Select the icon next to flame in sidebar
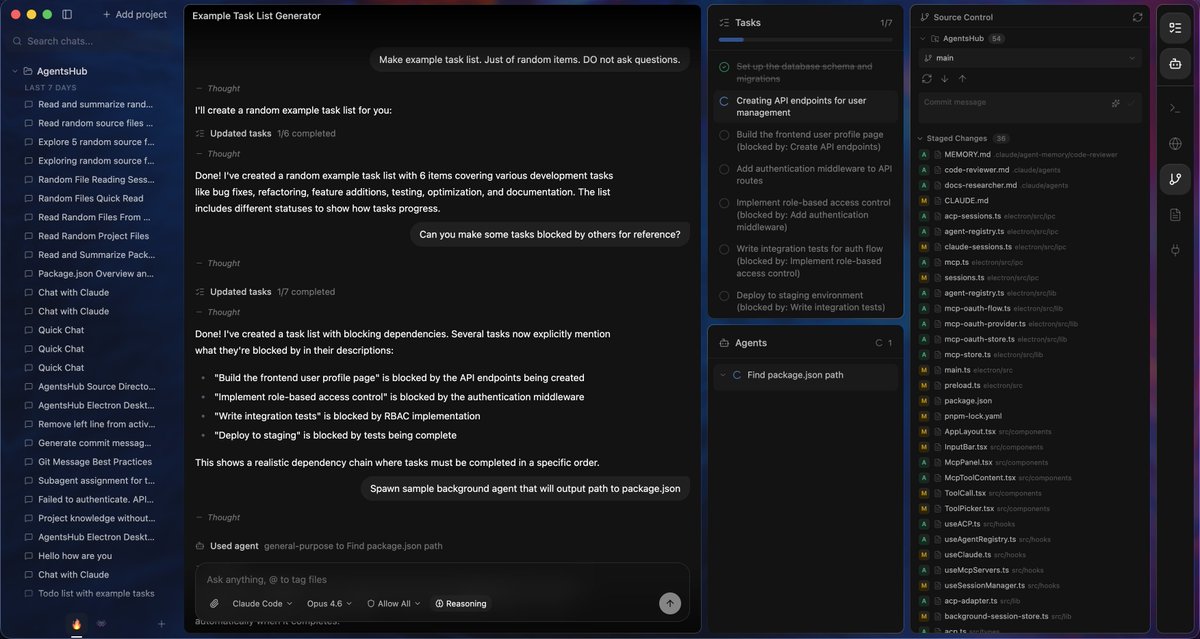The width and height of the screenshot is (1200, 639). pos(101,623)
